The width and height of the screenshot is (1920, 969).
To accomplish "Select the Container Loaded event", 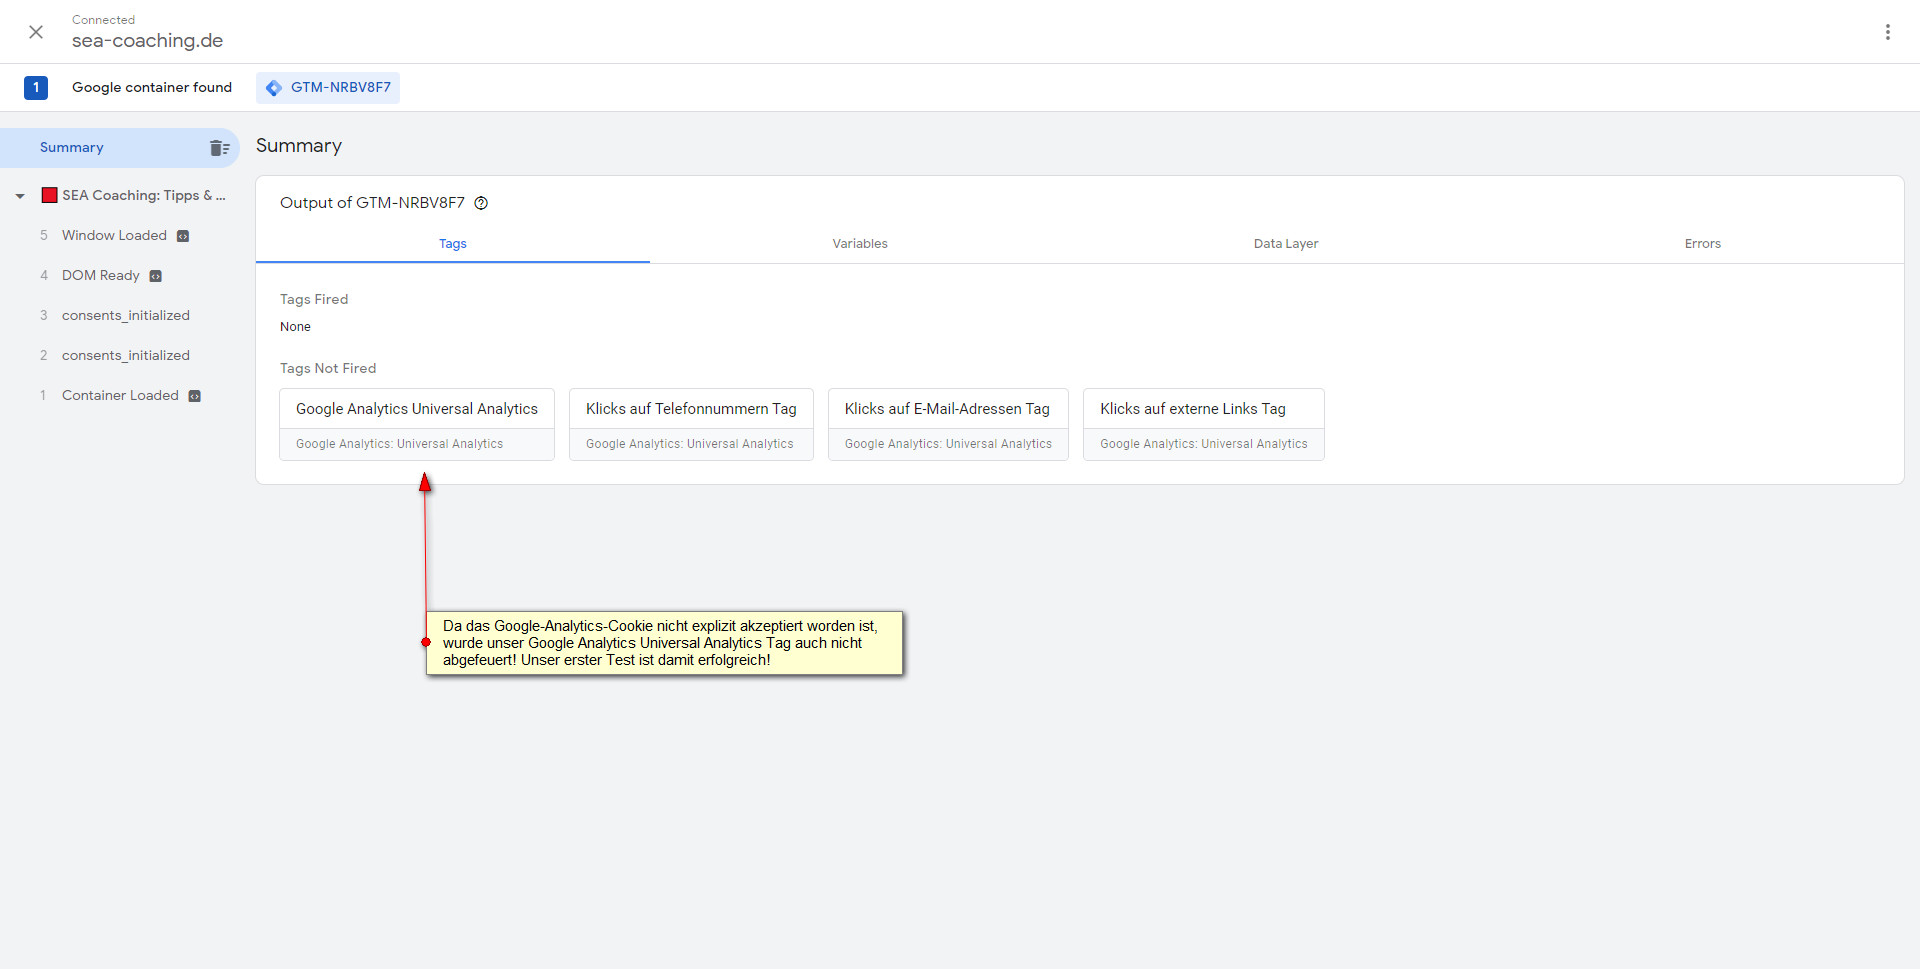I will click(120, 396).
